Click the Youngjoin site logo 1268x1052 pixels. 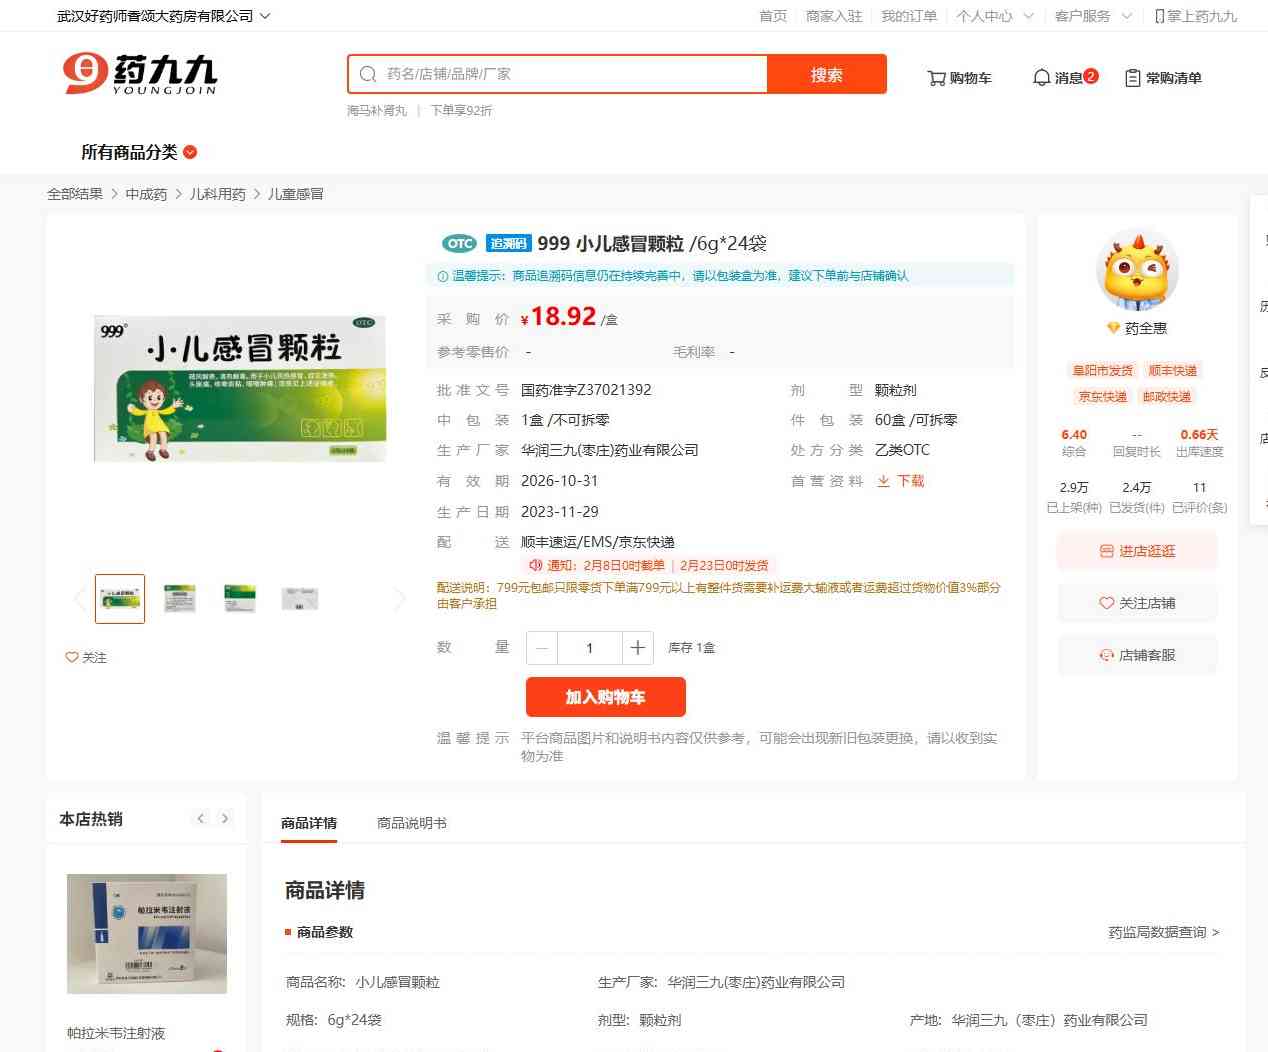click(139, 73)
